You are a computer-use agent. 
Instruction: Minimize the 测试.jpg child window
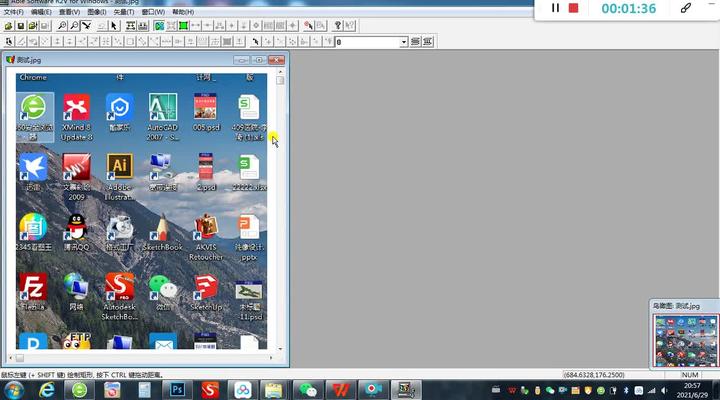242,60
